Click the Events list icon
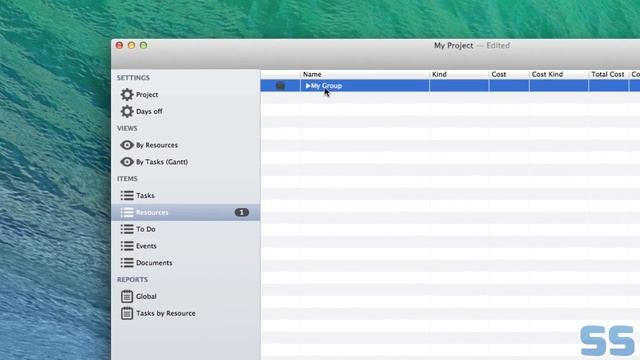640x360 pixels. point(127,246)
